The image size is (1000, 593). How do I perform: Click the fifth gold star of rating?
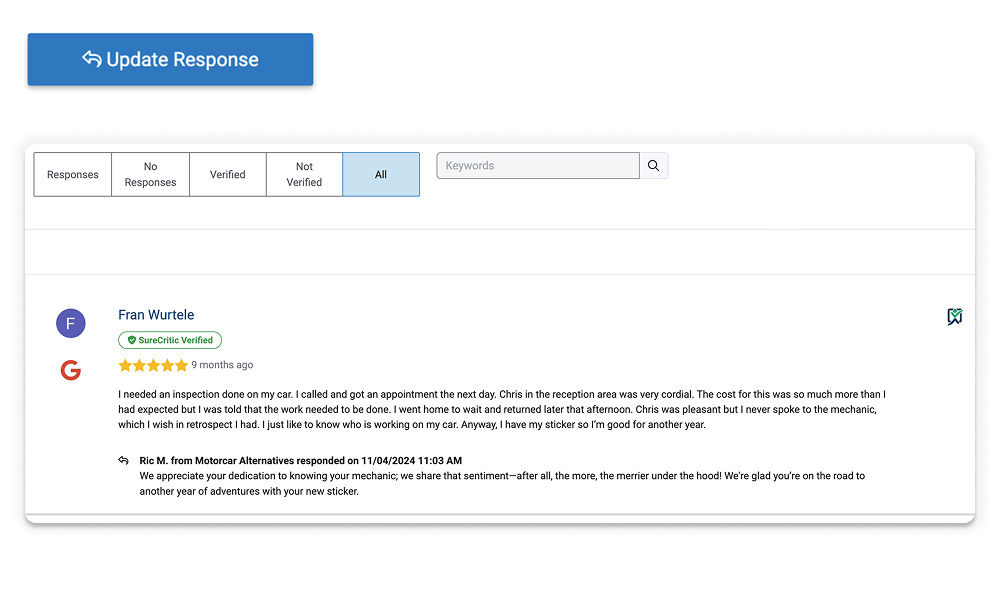[x=181, y=366]
